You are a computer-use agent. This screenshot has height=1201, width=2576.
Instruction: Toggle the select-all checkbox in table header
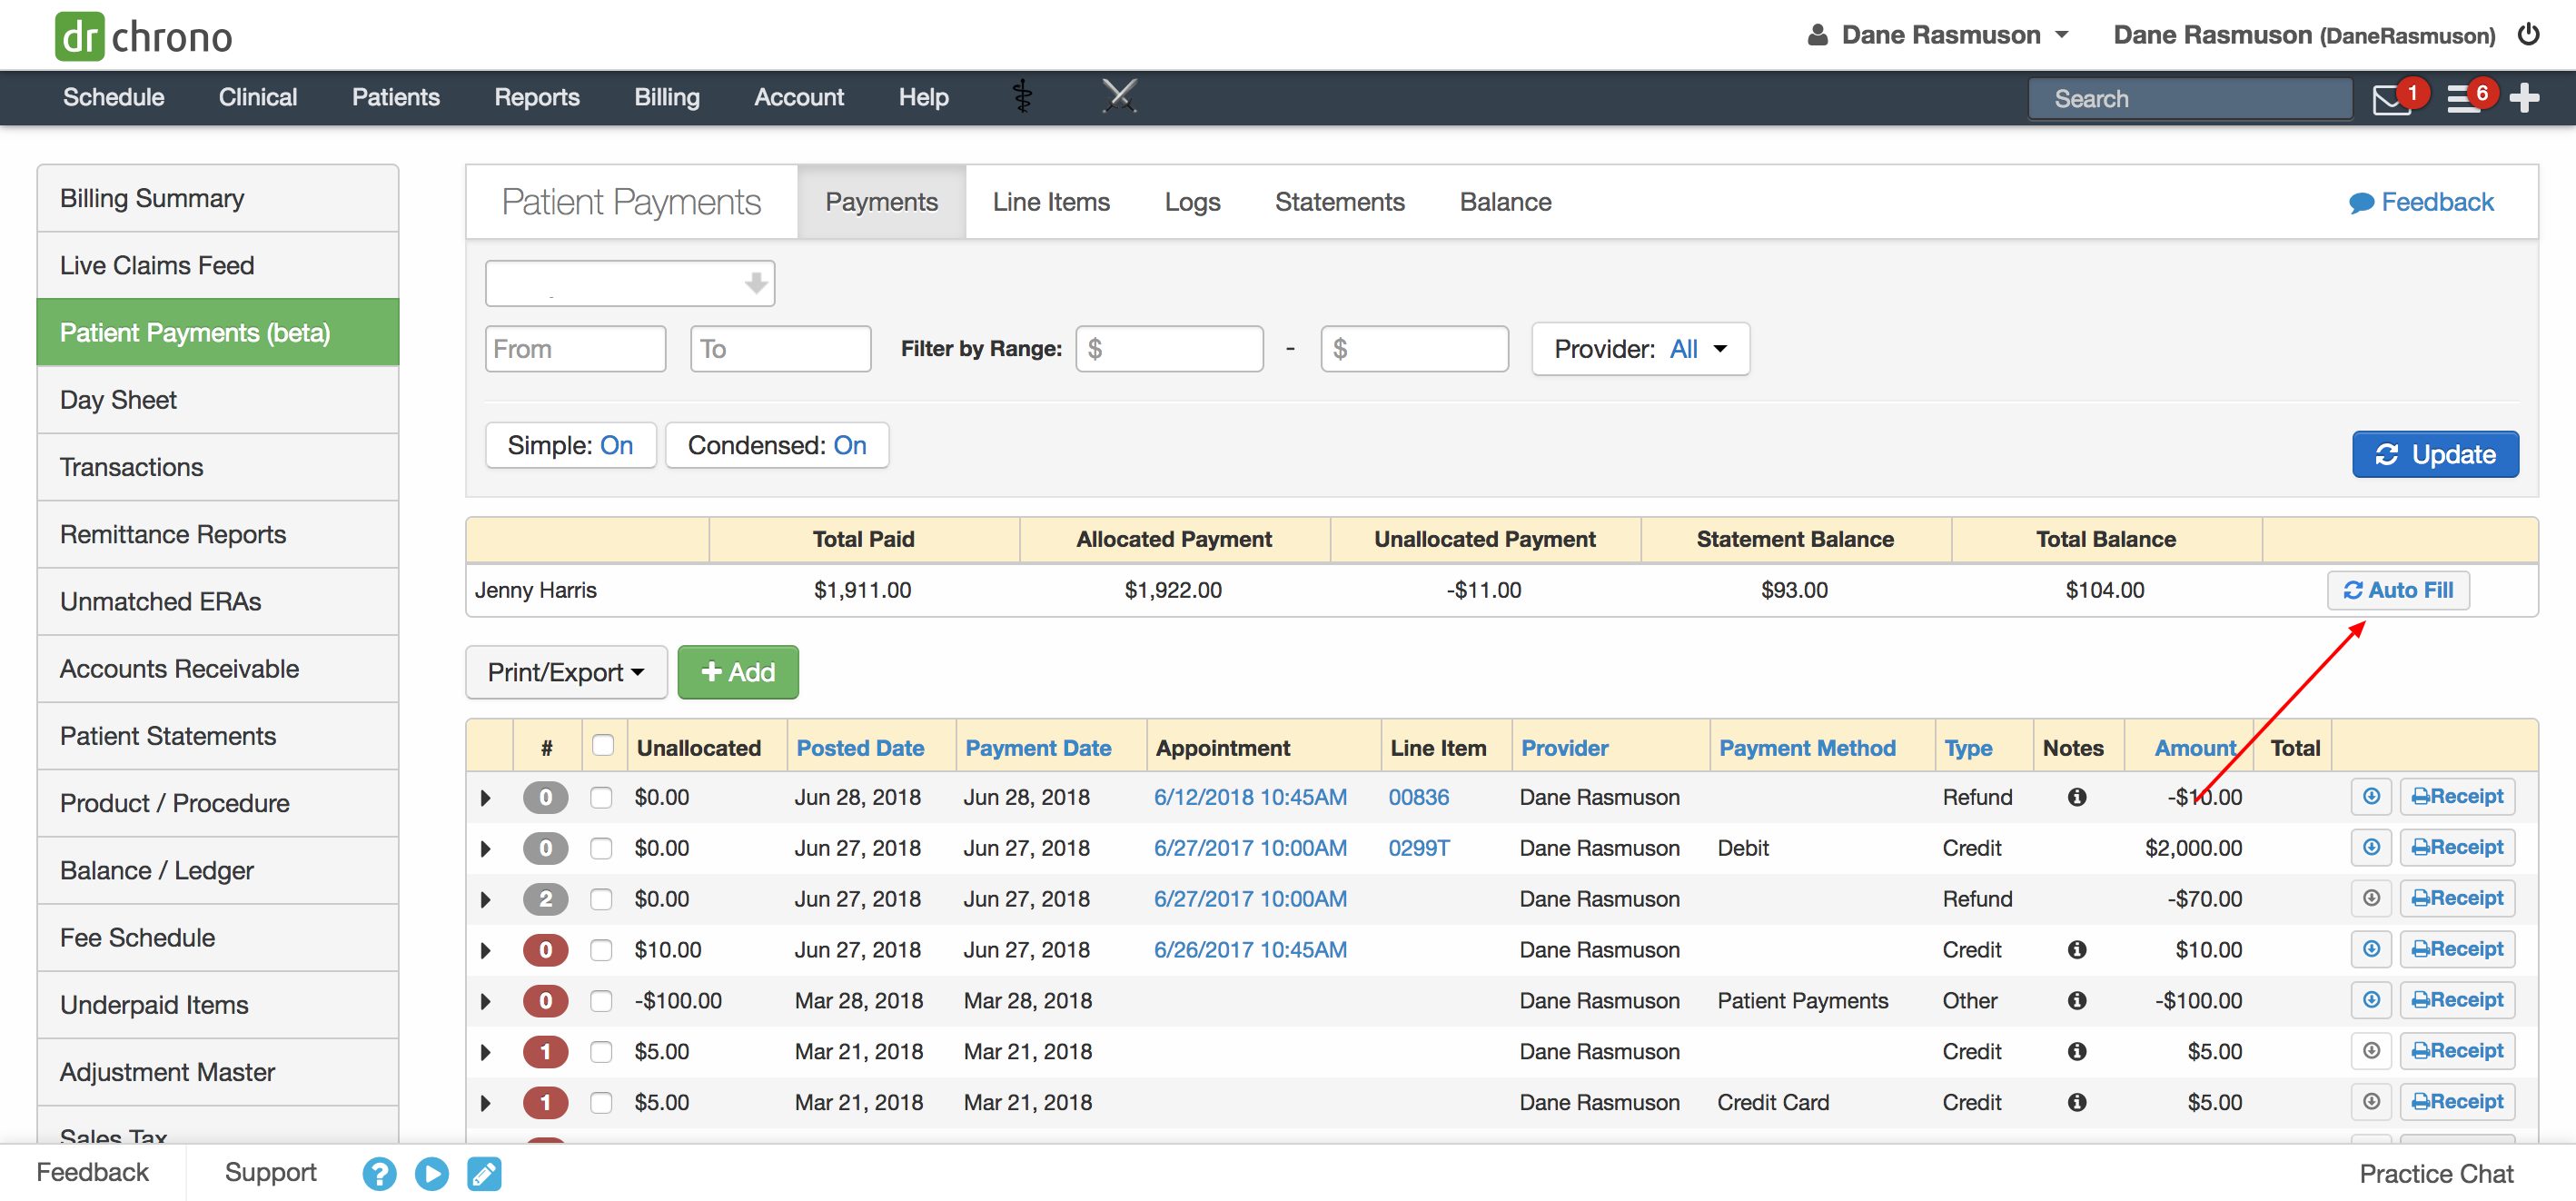point(602,745)
